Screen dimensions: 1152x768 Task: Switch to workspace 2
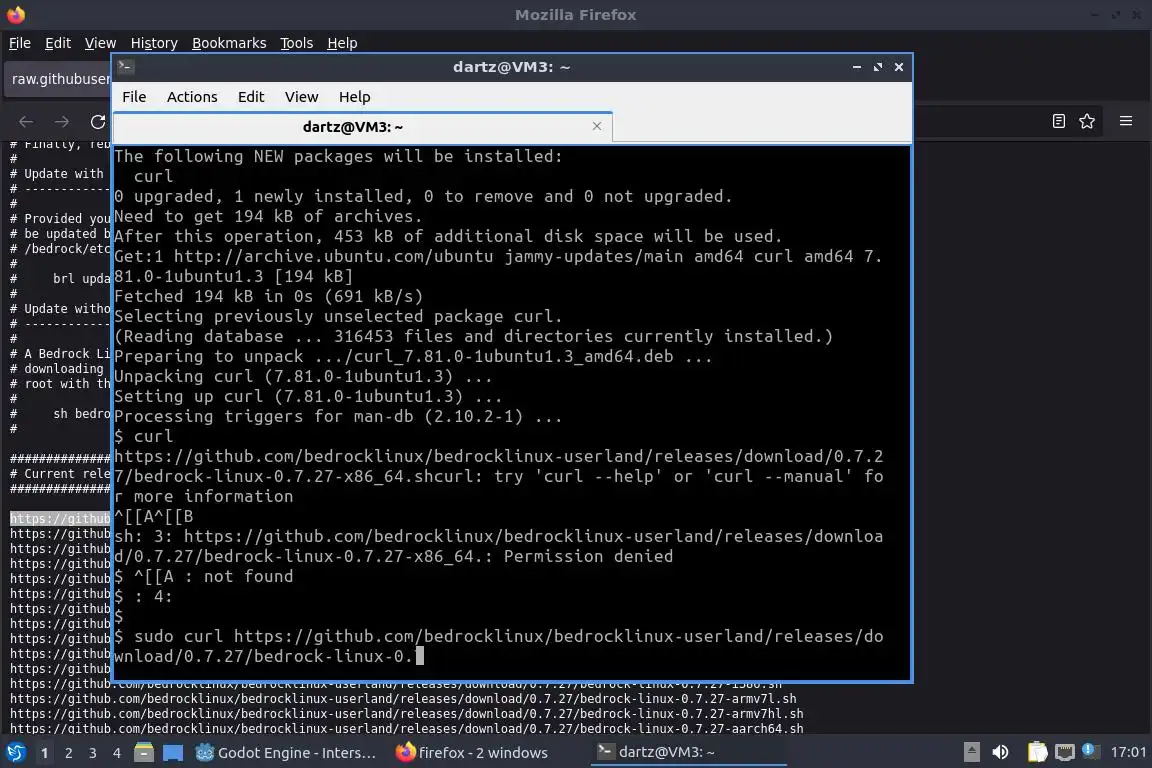coord(69,753)
